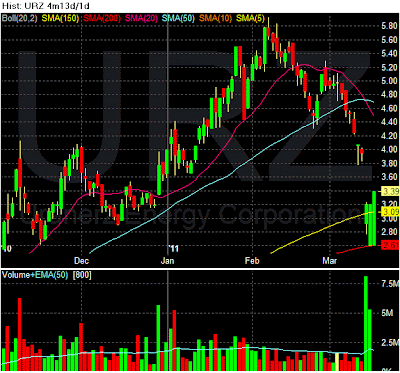400x373 pixels.
Task: Click the 5.00 price axis label
Action: point(388,81)
